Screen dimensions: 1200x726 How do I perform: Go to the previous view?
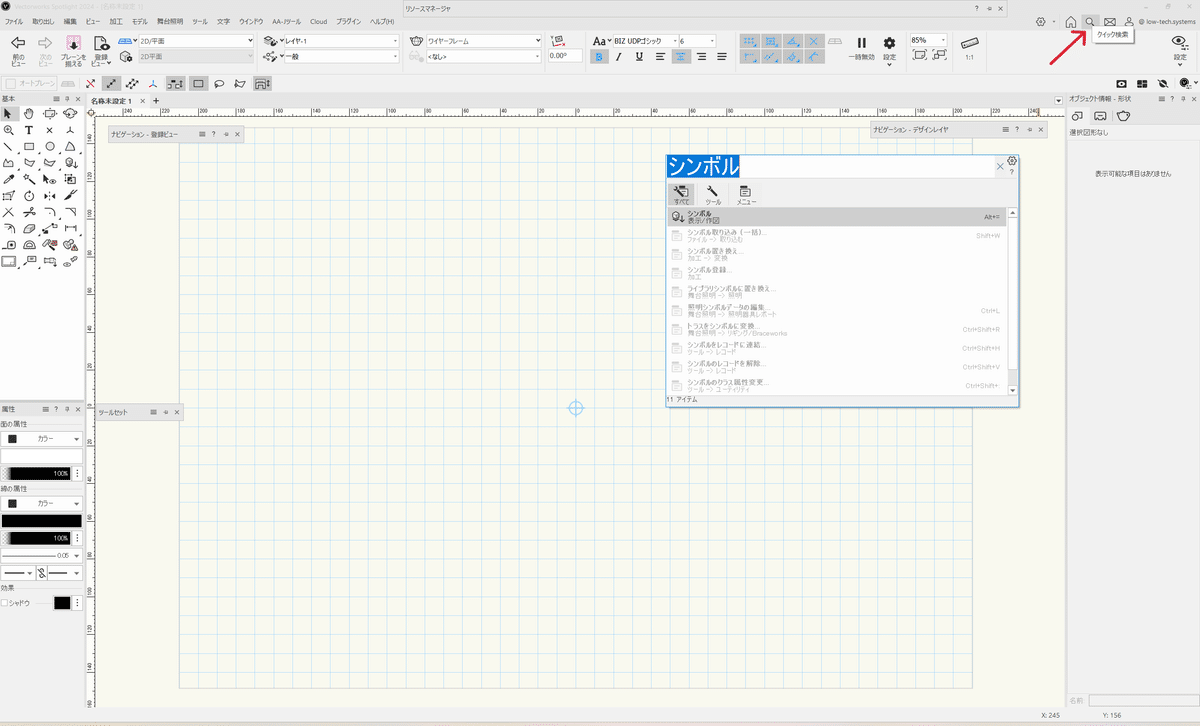click(17, 49)
